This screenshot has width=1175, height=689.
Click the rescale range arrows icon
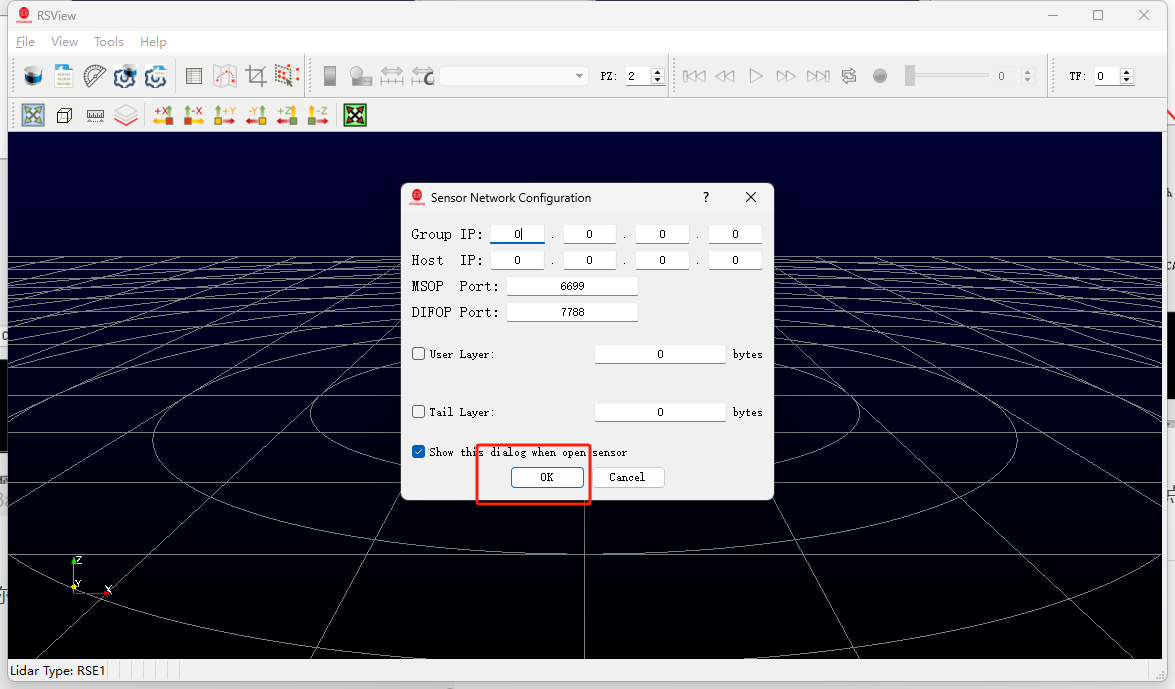coord(391,76)
